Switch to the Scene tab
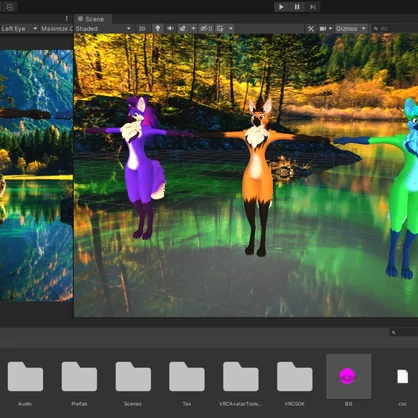418x418 pixels. [93, 19]
